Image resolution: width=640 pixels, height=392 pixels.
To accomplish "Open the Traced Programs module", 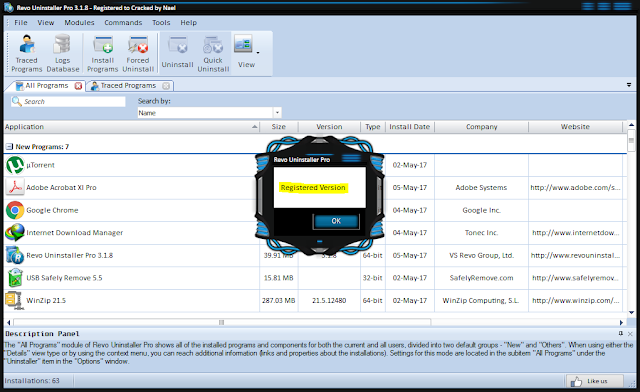I will [27, 53].
